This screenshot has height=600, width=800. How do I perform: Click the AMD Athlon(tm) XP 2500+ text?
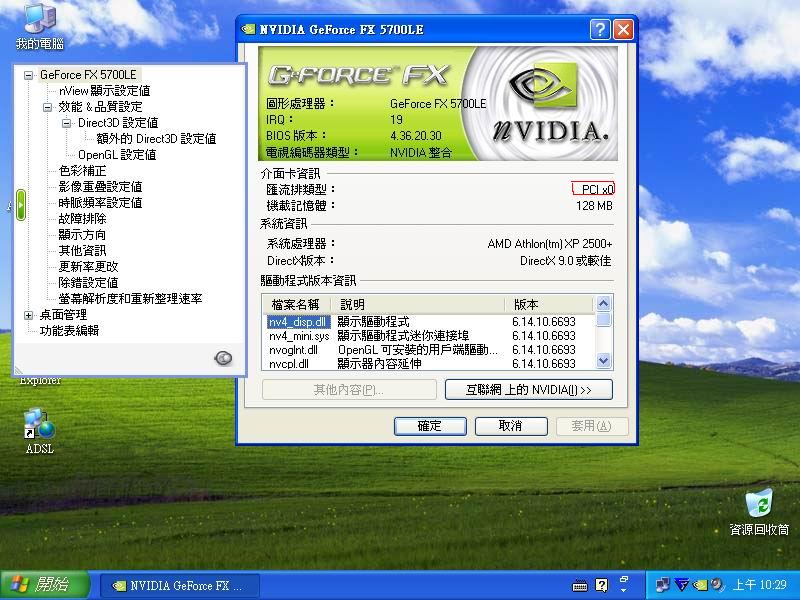click(549, 244)
